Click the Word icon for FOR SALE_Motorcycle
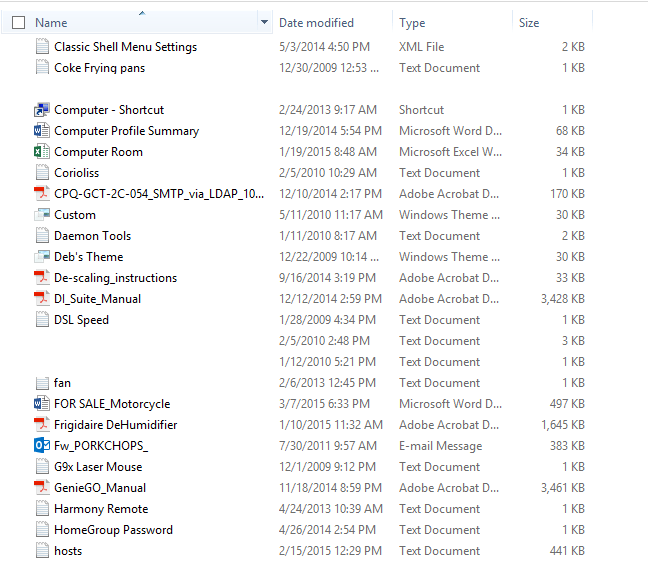Image resolution: width=648 pixels, height=565 pixels. coord(41,404)
